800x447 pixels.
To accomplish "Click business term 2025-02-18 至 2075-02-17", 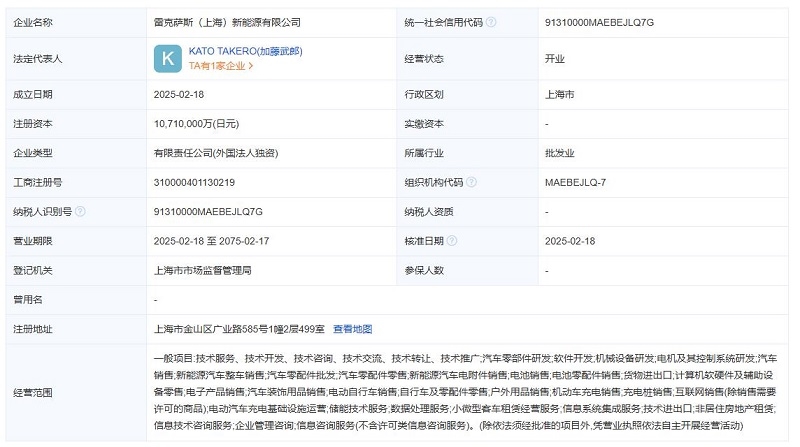I will pyautogui.click(x=211, y=241).
